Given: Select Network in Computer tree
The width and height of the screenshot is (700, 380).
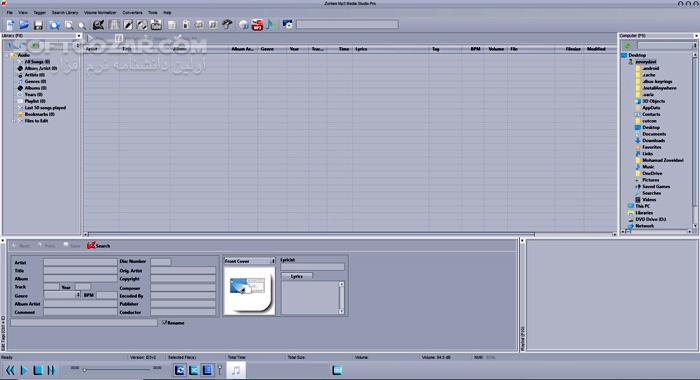Looking at the screenshot, I should tap(645, 226).
